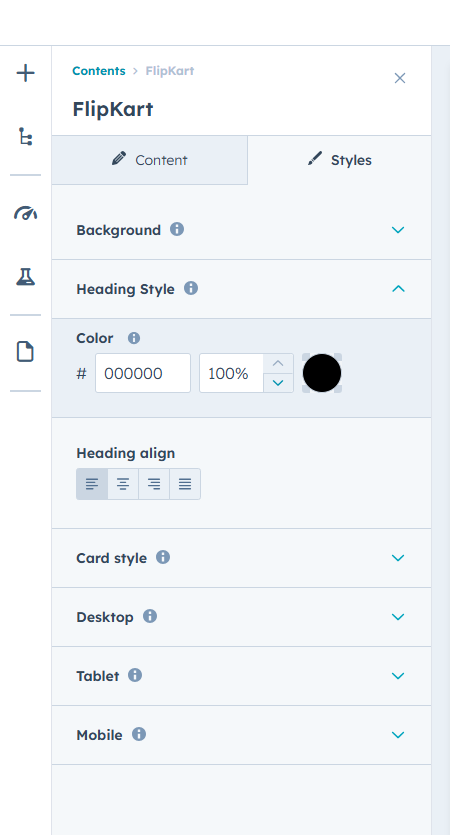Click the Heading Style info icon
This screenshot has width=450, height=835.
pyautogui.click(x=191, y=289)
